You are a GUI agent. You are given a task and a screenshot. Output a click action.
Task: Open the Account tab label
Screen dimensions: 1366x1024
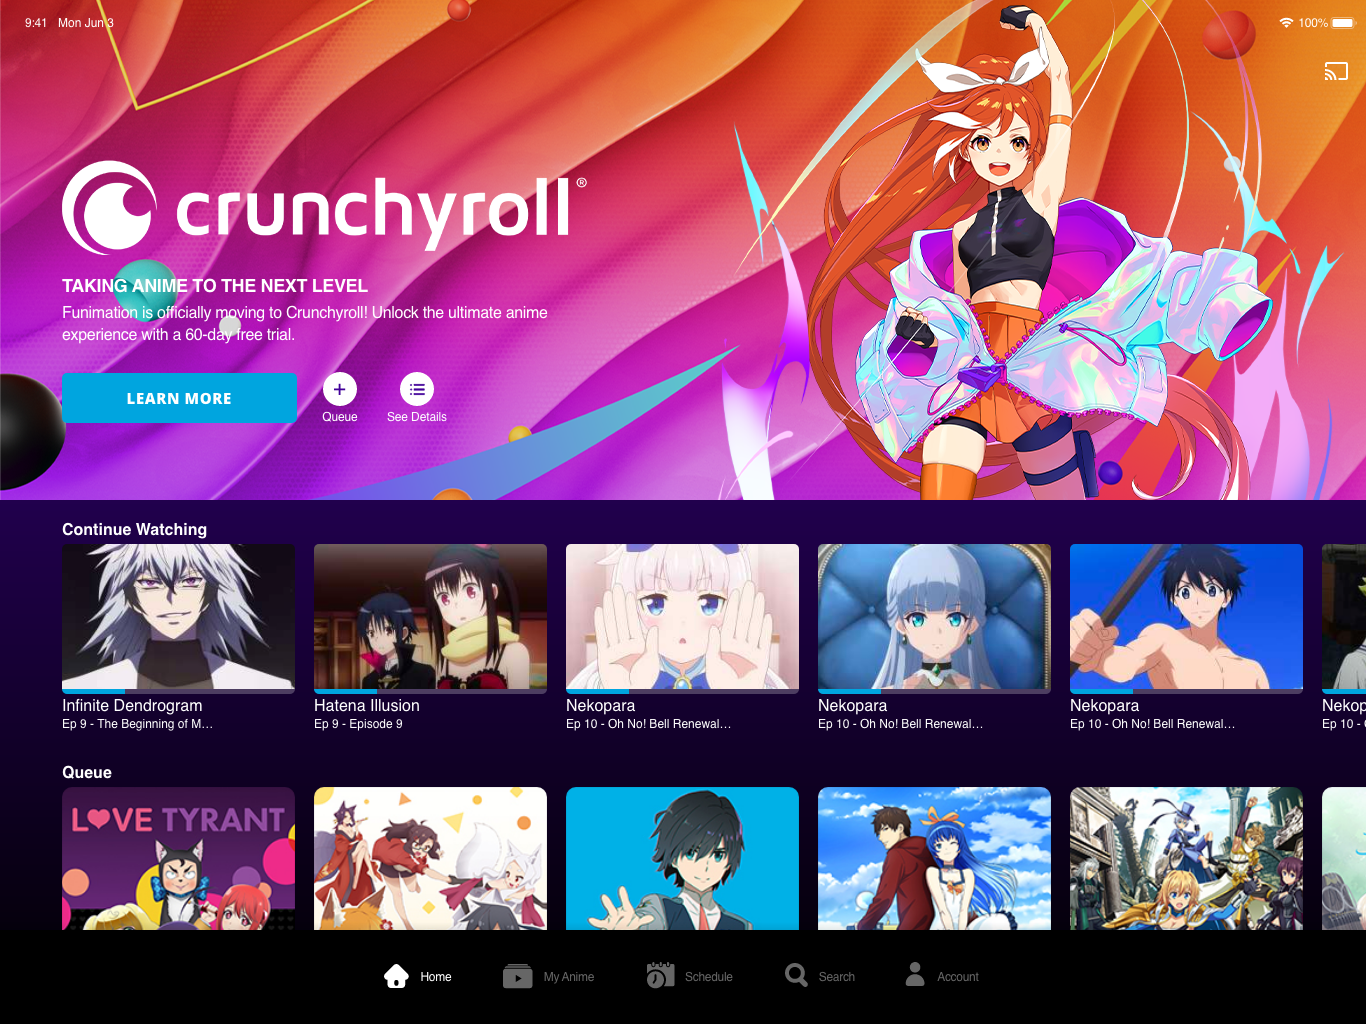958,977
